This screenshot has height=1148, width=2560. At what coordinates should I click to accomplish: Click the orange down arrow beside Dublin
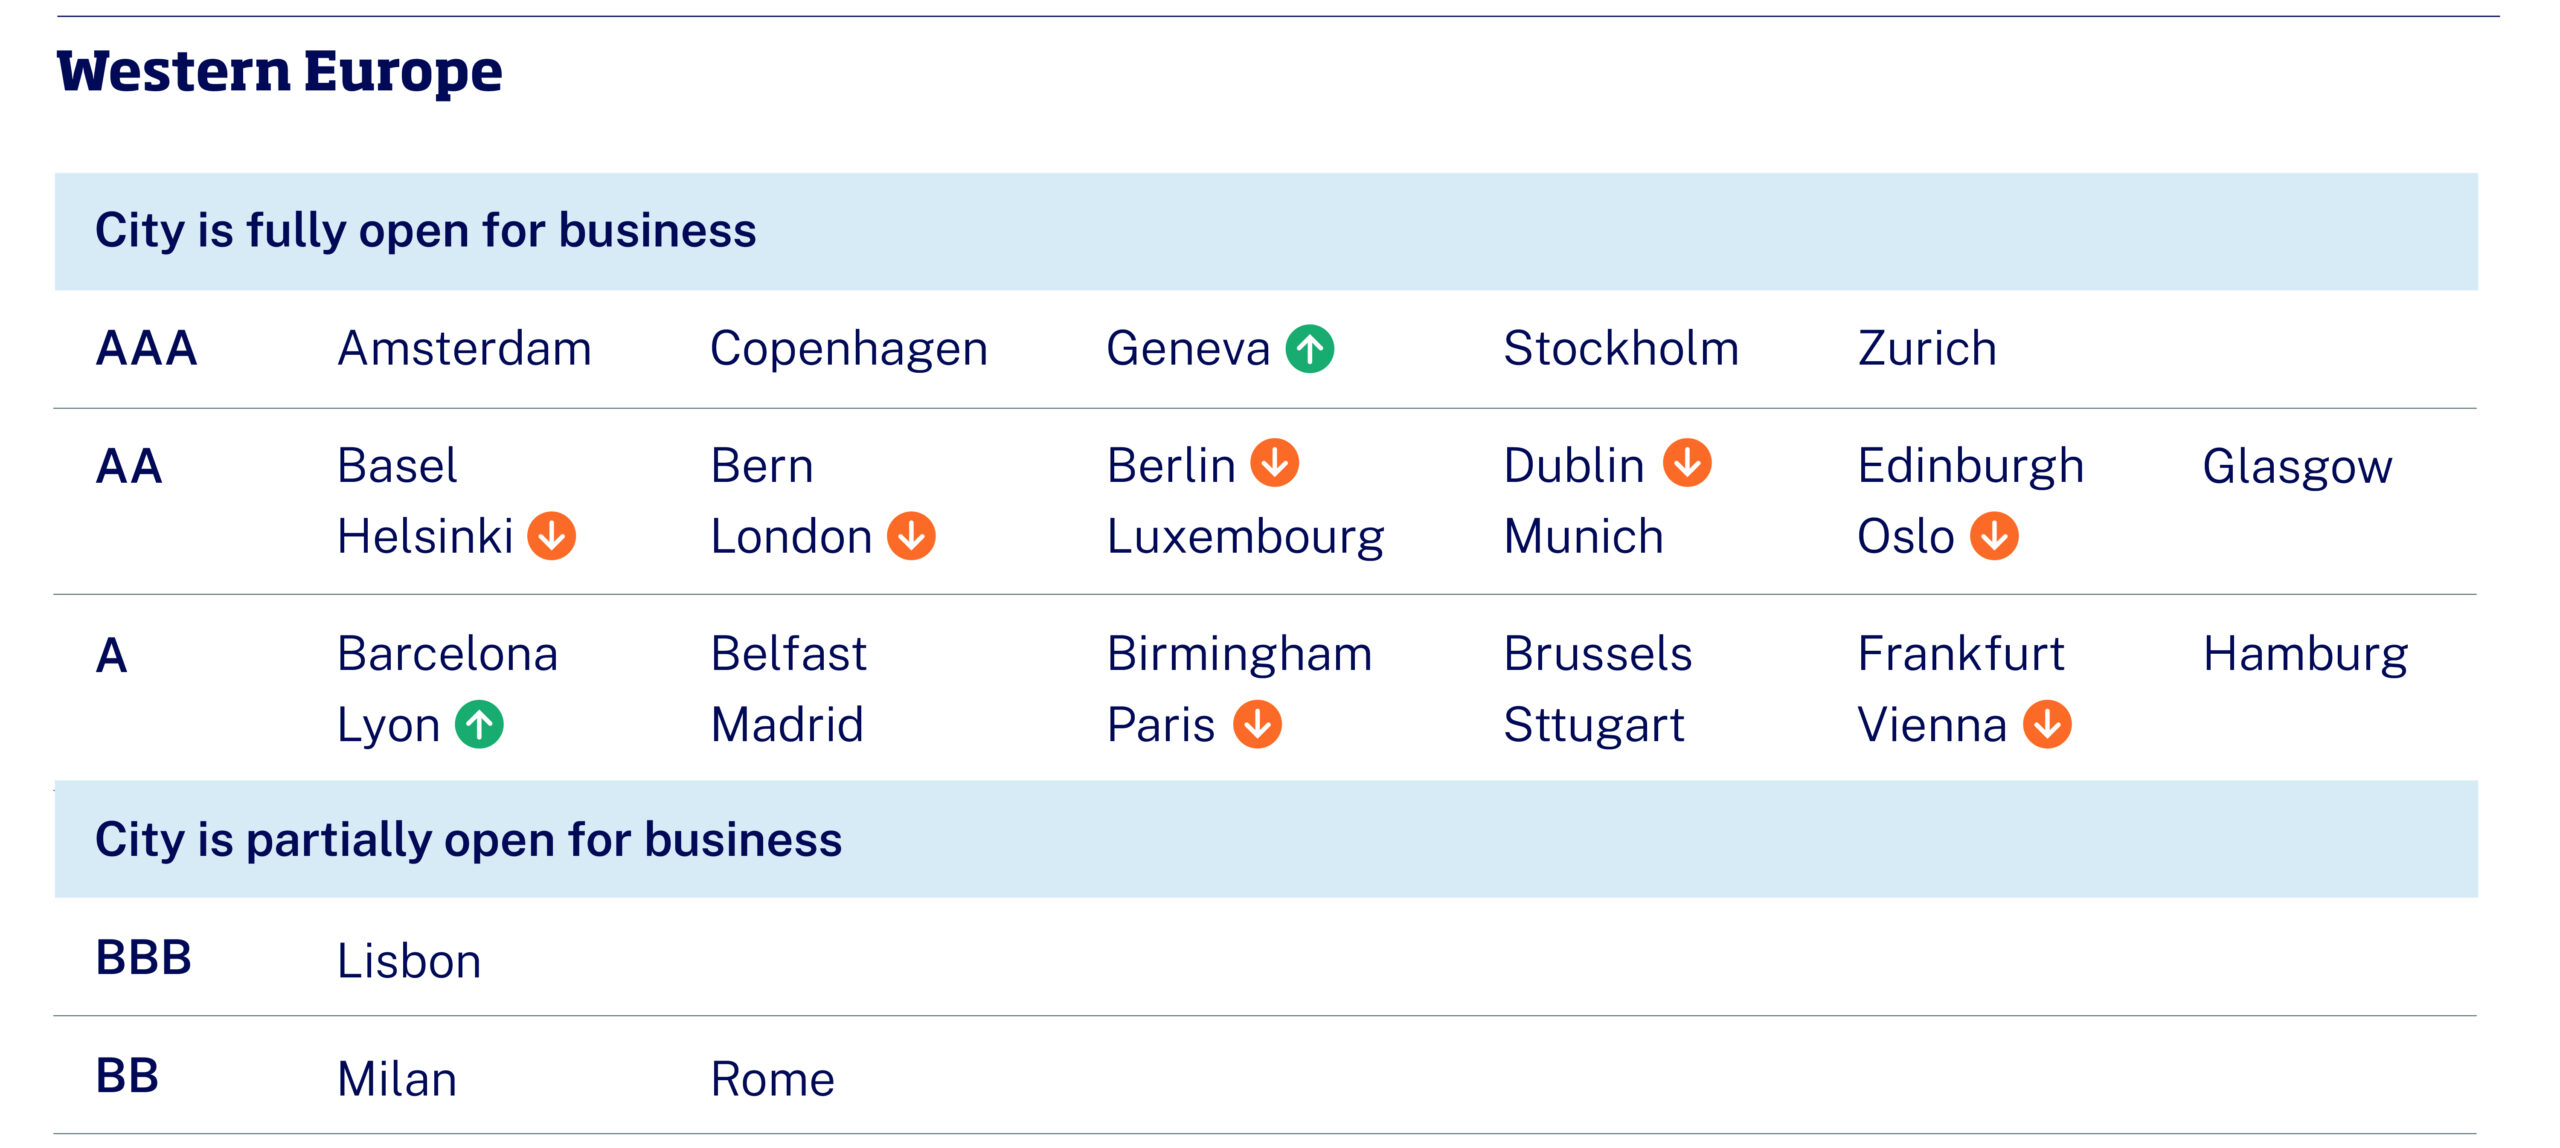1687,463
